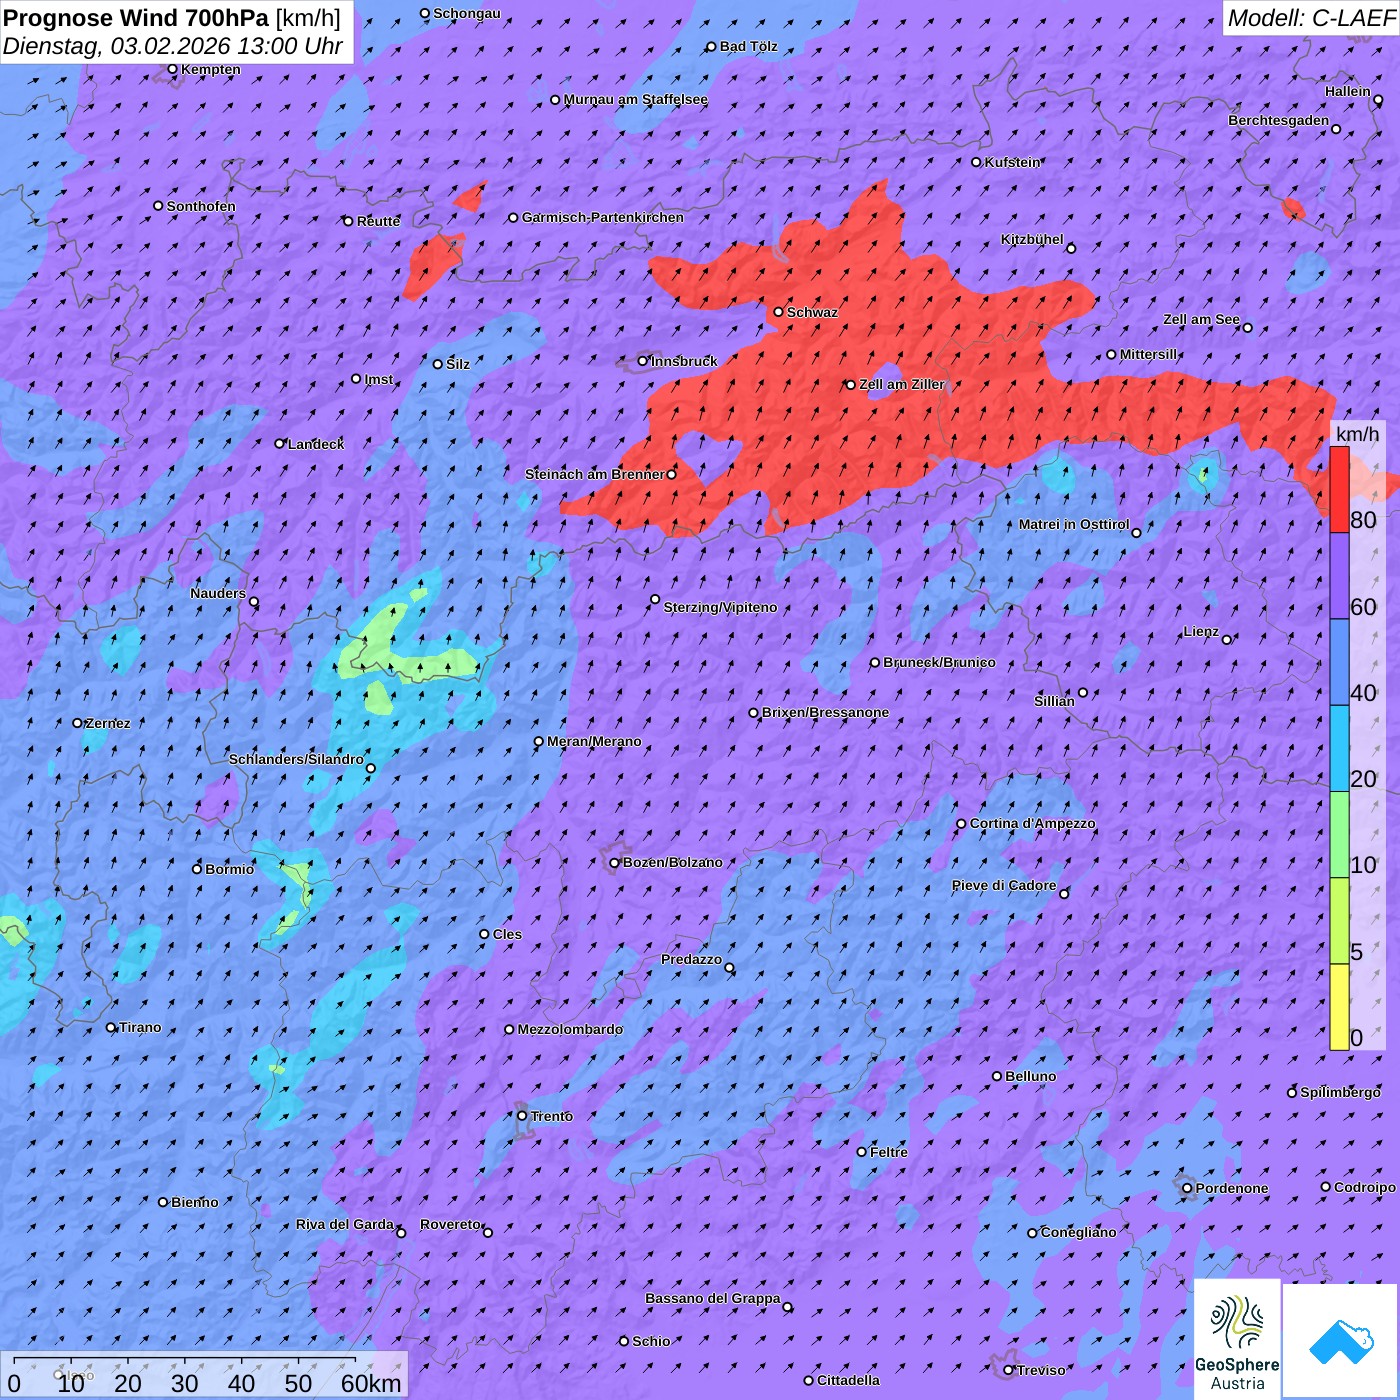Viewport: 1400px width, 1400px height.
Task: Click the 'Modell: C-LAEF' label
Action: 1310,18
